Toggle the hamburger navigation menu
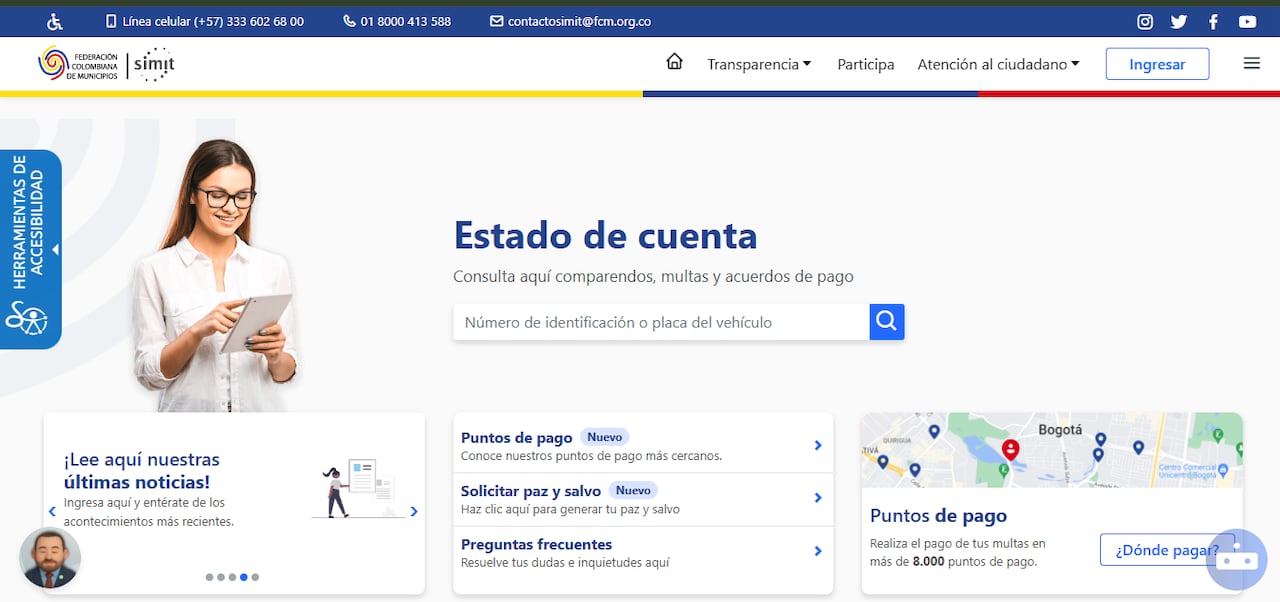This screenshot has width=1280, height=602. [x=1251, y=63]
